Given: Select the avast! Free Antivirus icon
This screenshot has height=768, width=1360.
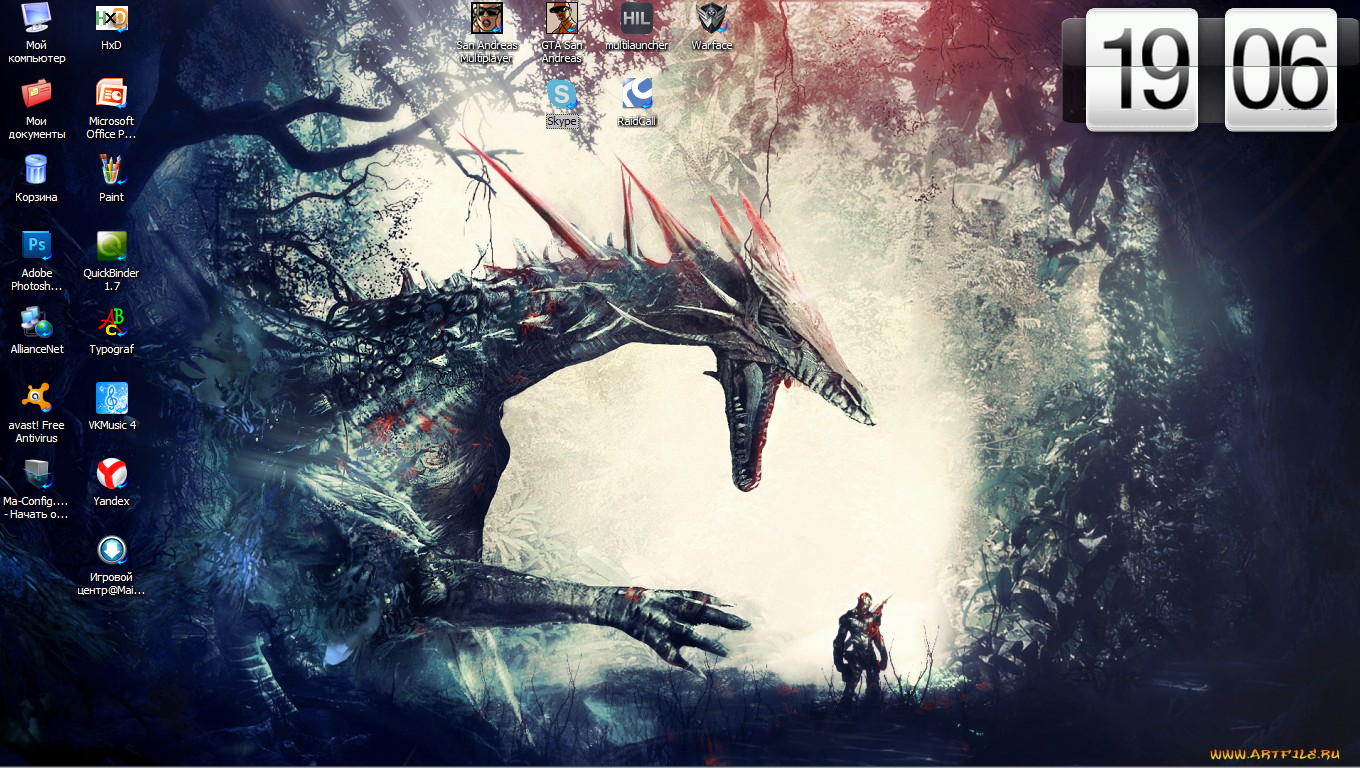Looking at the screenshot, I should (36, 398).
